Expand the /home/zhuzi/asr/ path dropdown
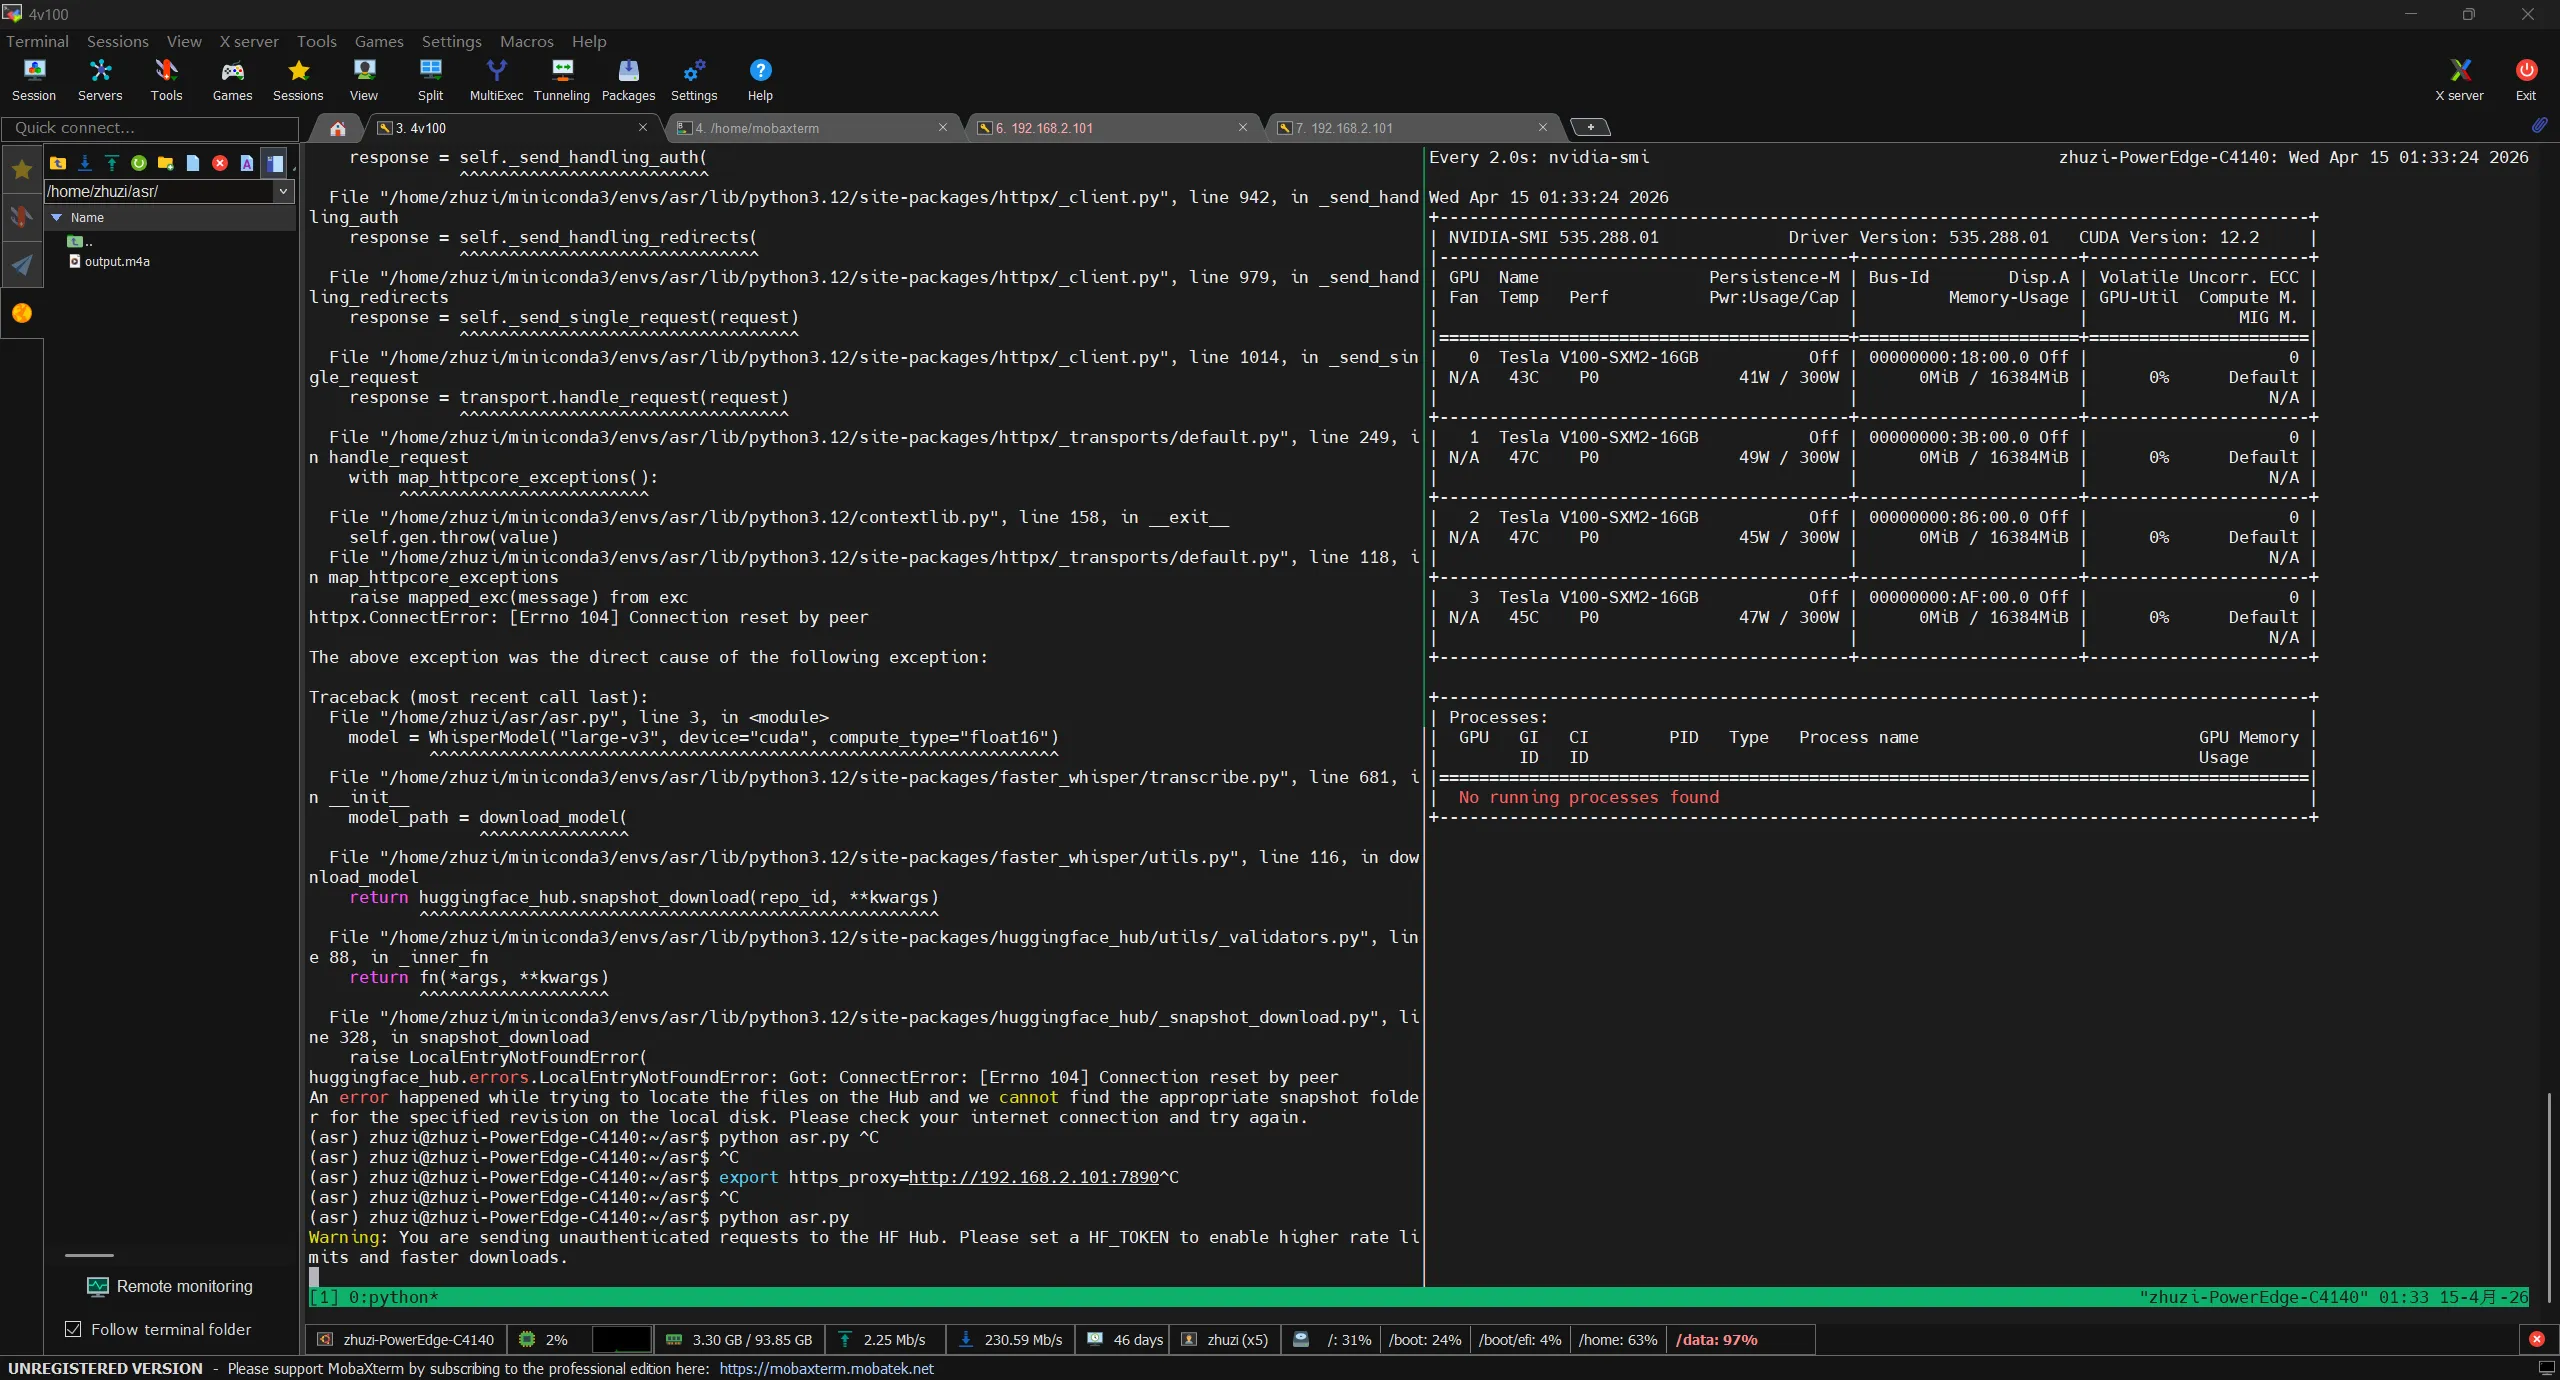 pyautogui.click(x=283, y=191)
